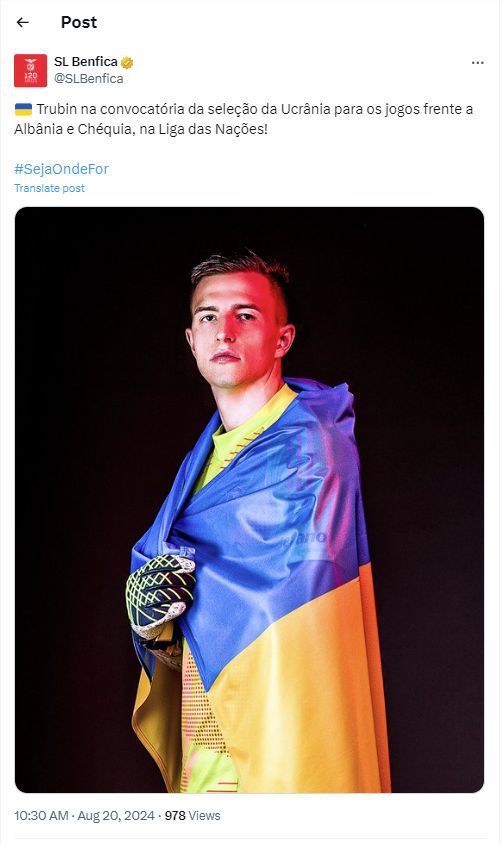This screenshot has width=503, height=844.
Task: Click the 978 Views counter
Action: [192, 815]
